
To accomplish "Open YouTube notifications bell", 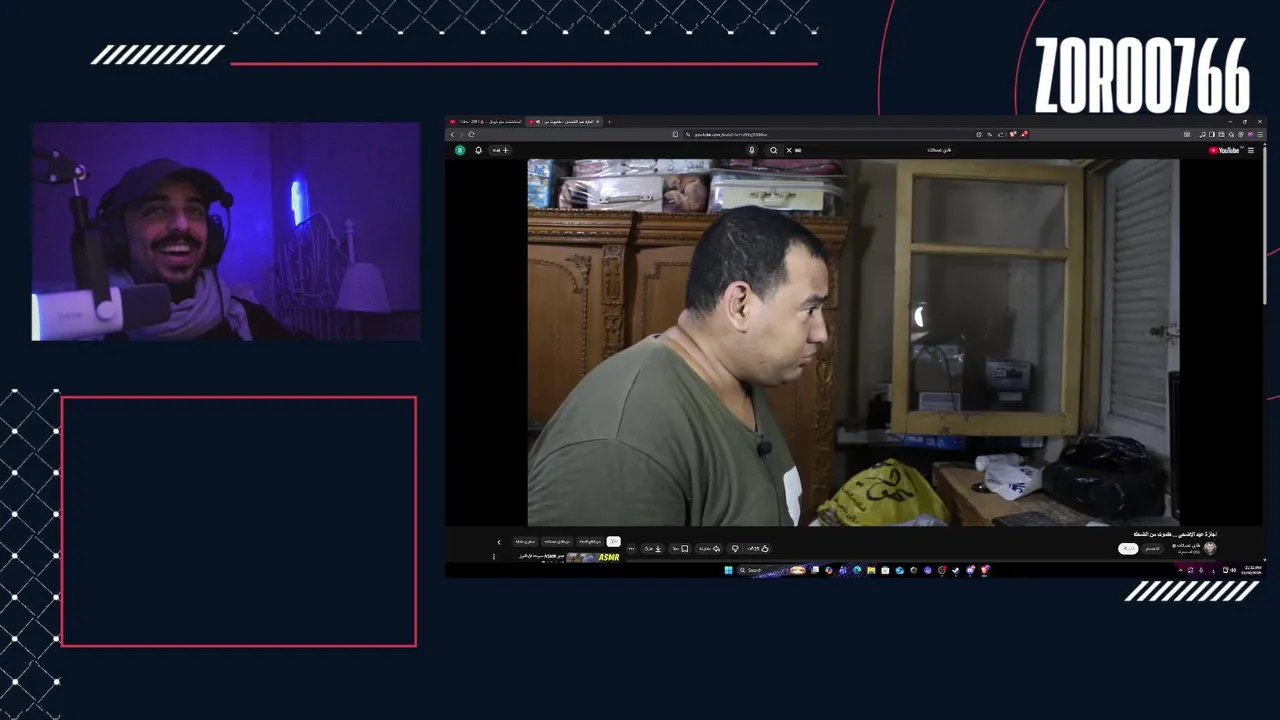I will pos(478,150).
